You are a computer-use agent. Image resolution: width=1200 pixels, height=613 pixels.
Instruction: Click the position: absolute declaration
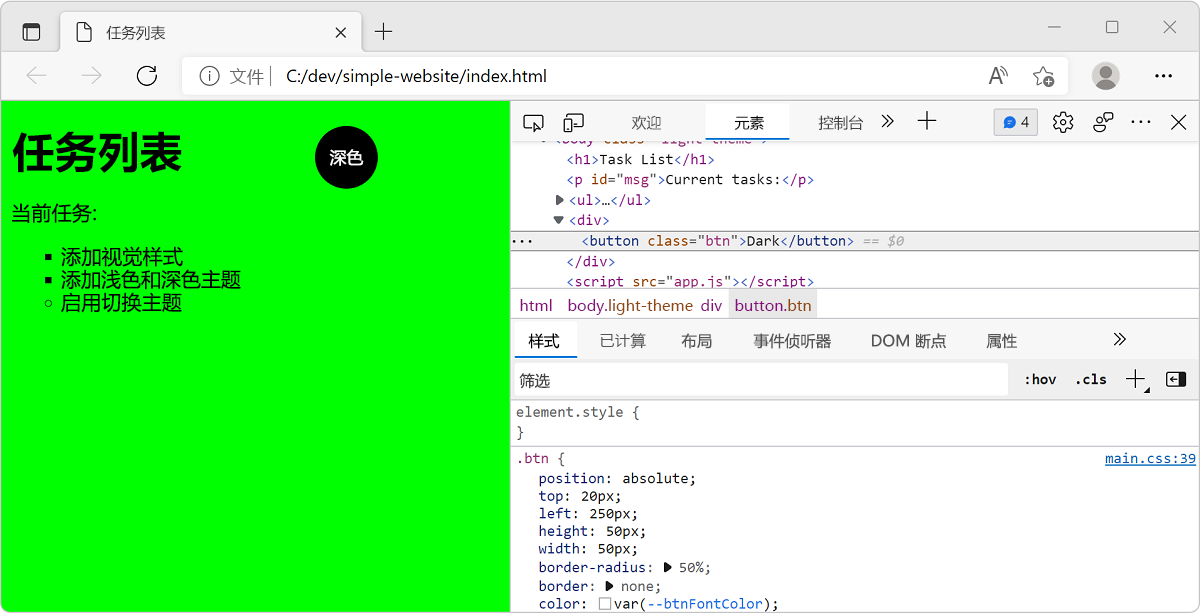coord(617,478)
